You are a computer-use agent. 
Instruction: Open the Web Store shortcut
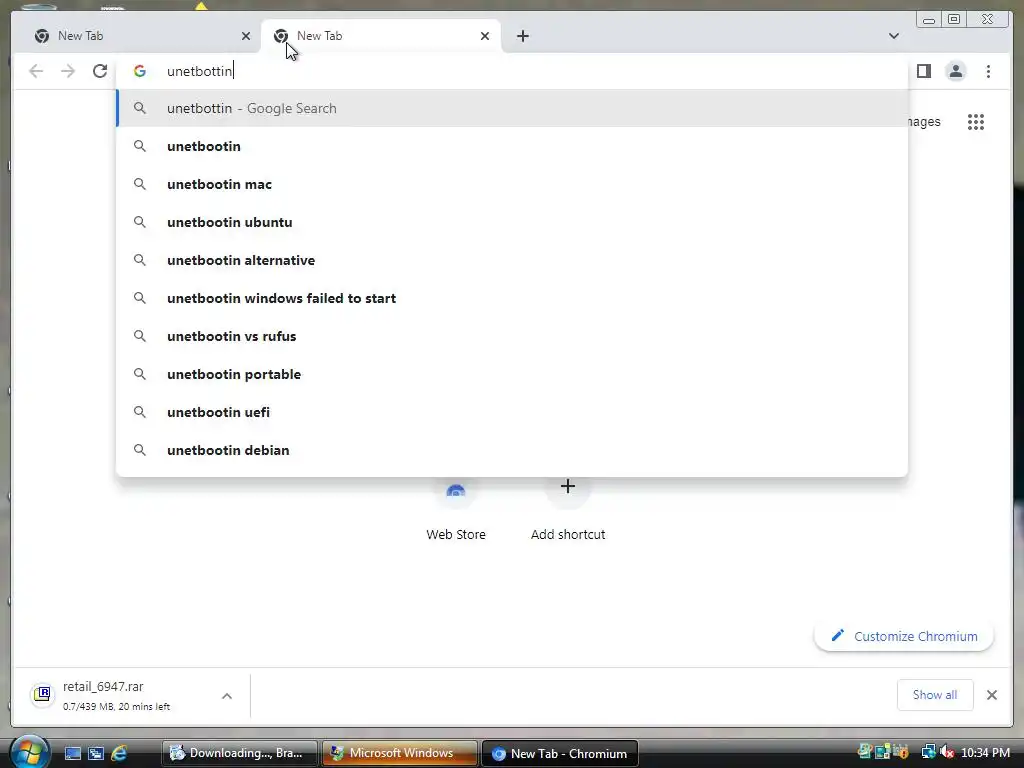(x=456, y=513)
